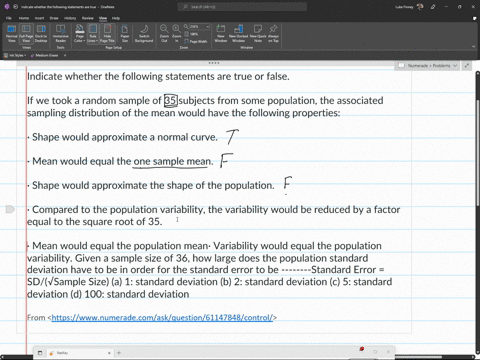This screenshot has width=480, height=360.
Task: Click 'Shape would approximate the shape of the population.'
Action: click(x=153, y=185)
